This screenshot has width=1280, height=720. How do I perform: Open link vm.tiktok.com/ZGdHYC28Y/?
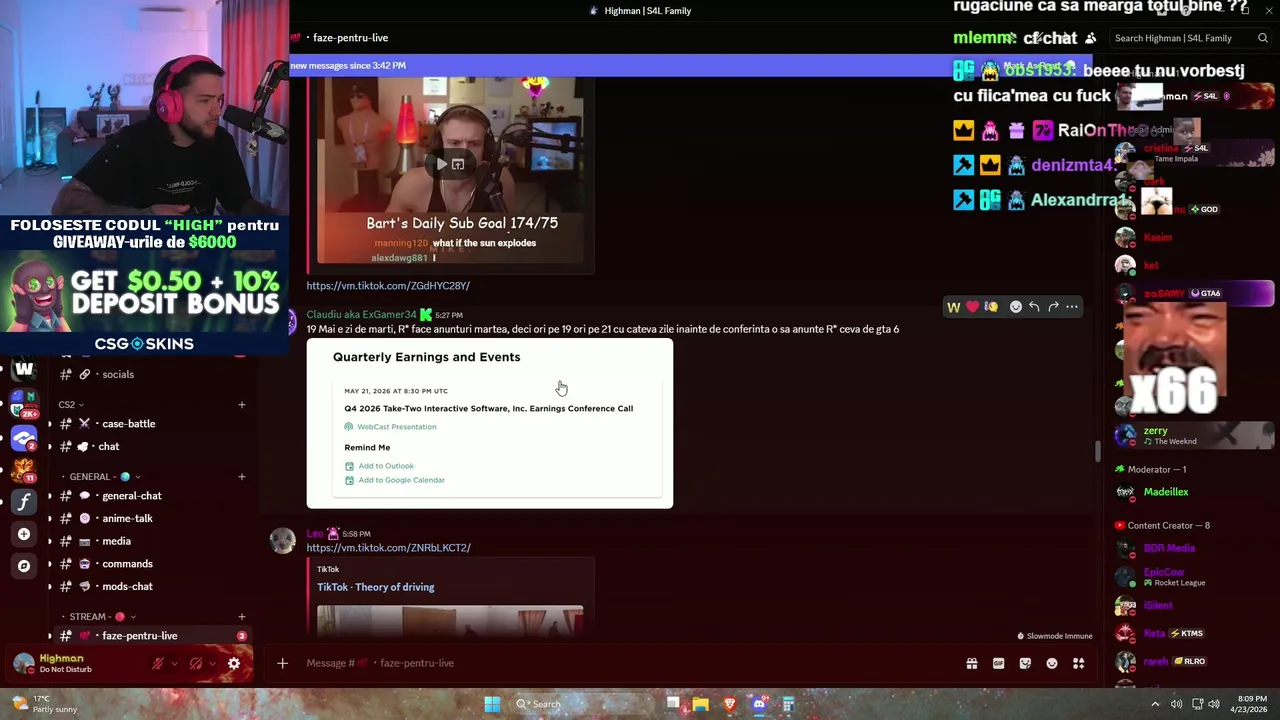pyautogui.click(x=388, y=286)
